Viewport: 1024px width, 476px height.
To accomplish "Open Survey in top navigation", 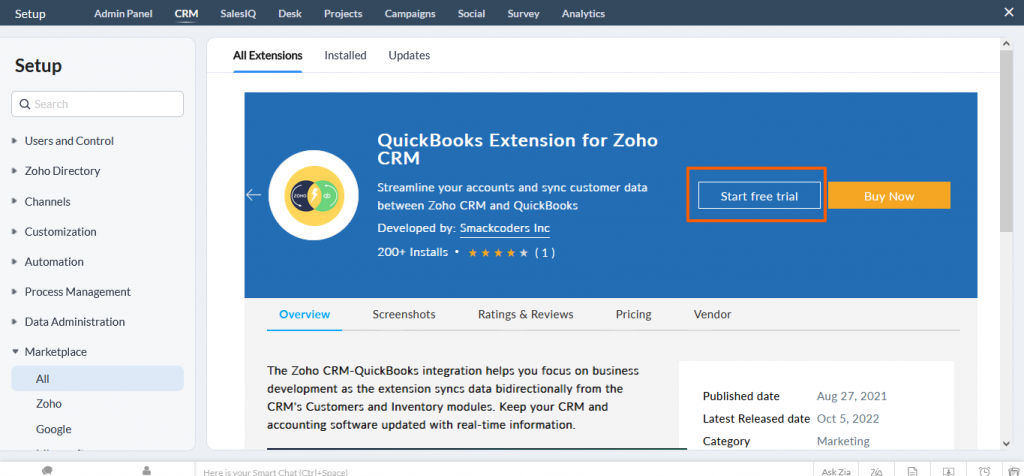I will 524,13.
